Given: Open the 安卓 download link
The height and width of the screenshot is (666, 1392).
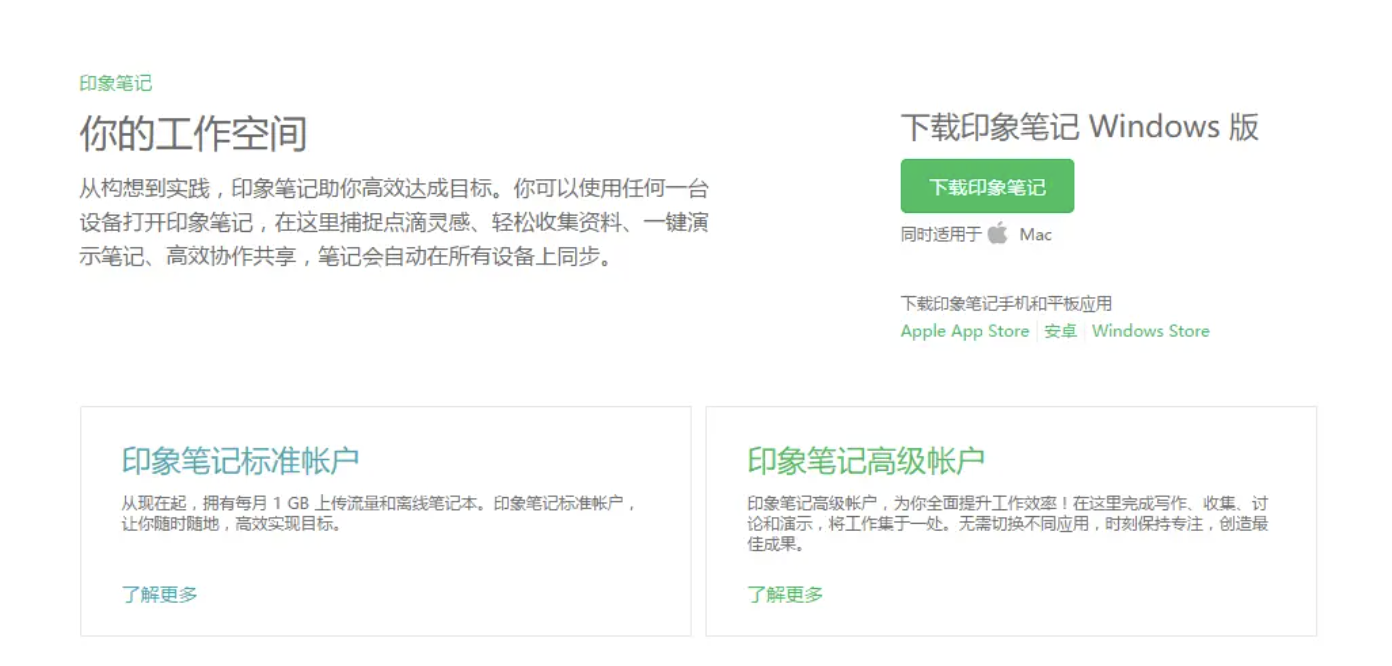Looking at the screenshot, I should [x=1060, y=331].
